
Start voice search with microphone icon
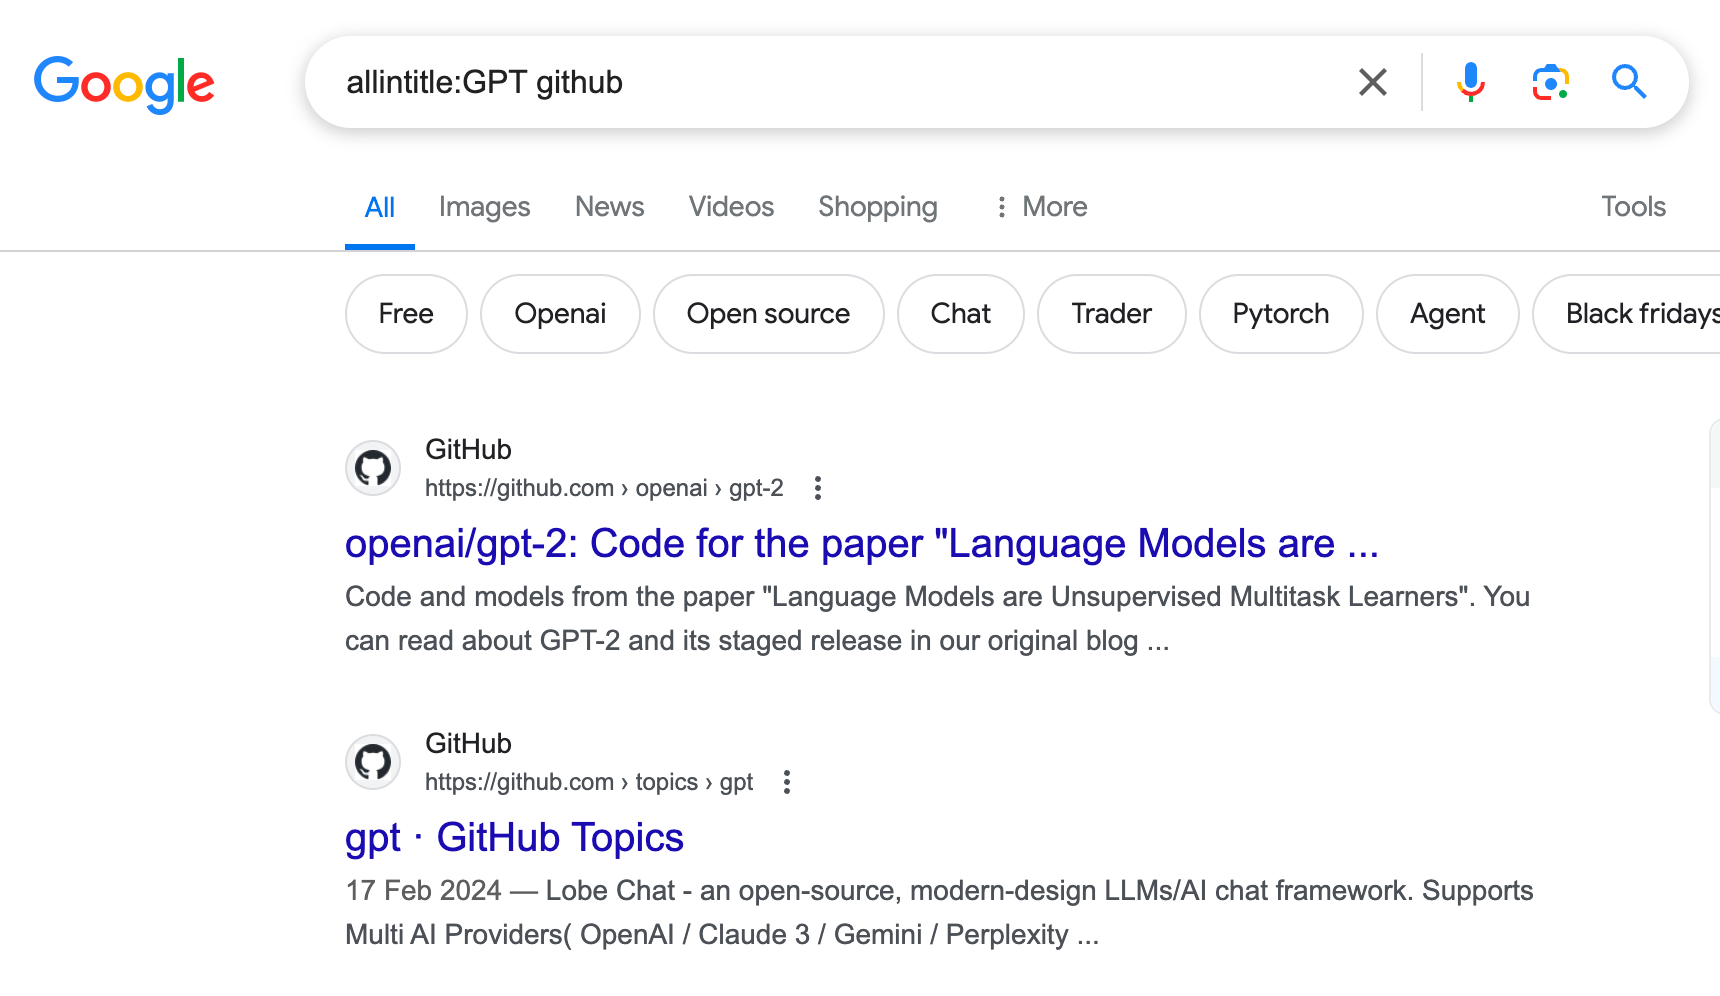pos(1470,82)
